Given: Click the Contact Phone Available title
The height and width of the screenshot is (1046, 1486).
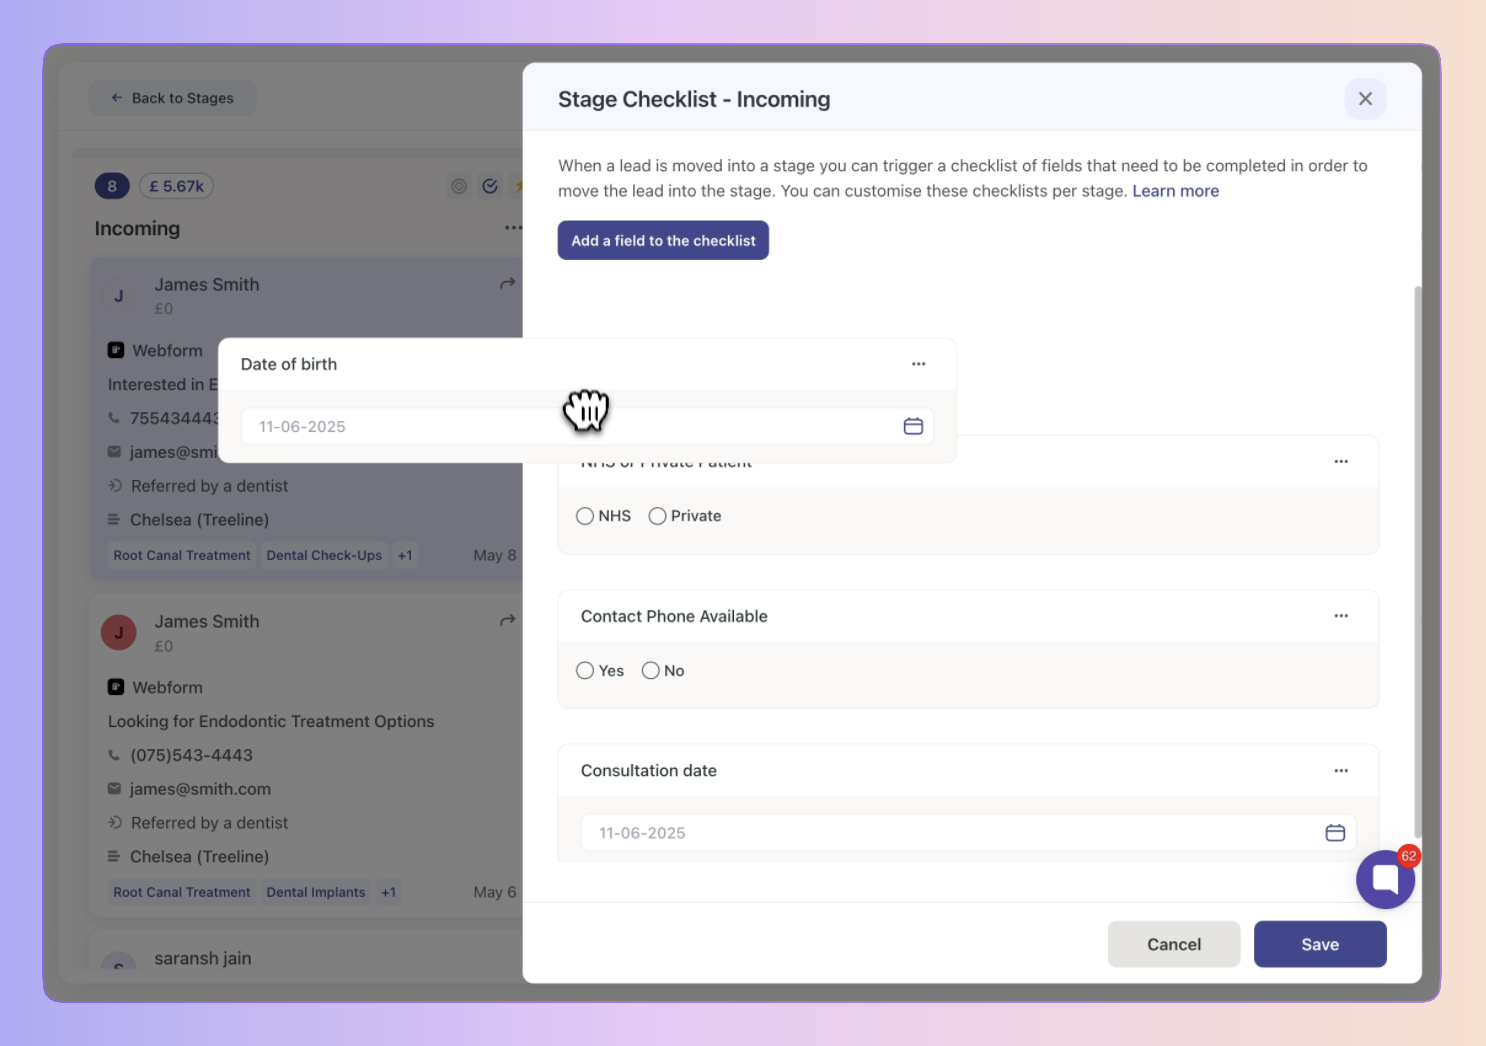Looking at the screenshot, I should (674, 616).
